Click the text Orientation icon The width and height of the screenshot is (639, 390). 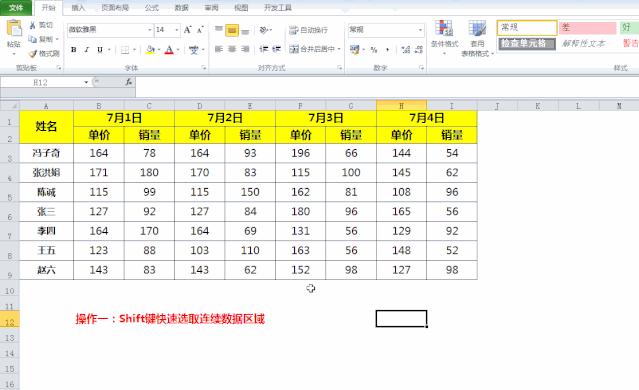(264, 30)
